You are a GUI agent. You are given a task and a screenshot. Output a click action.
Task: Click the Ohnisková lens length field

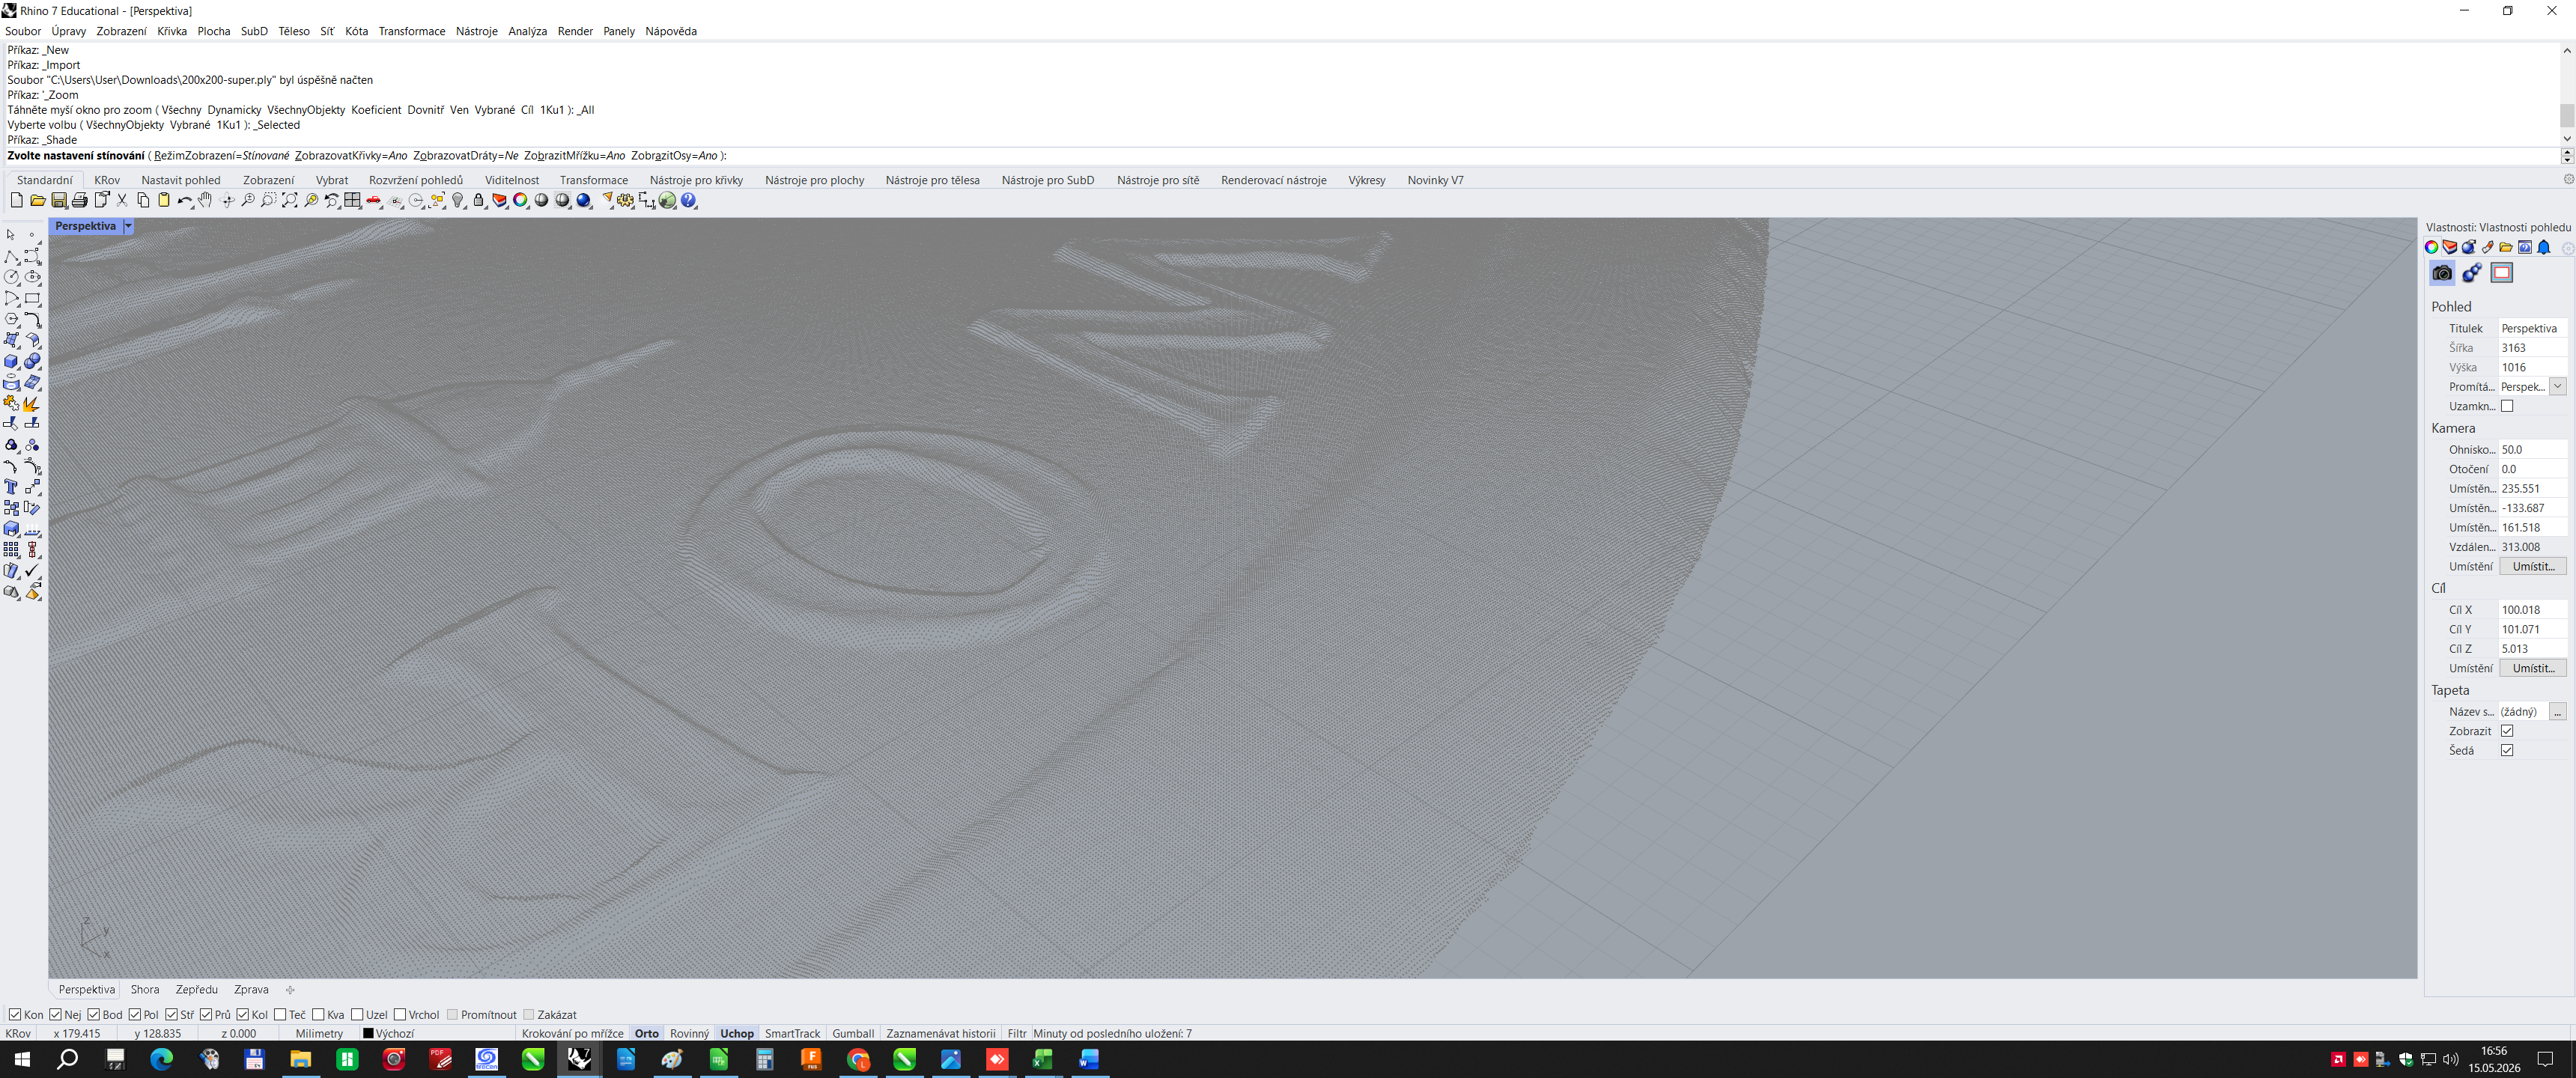(2532, 450)
